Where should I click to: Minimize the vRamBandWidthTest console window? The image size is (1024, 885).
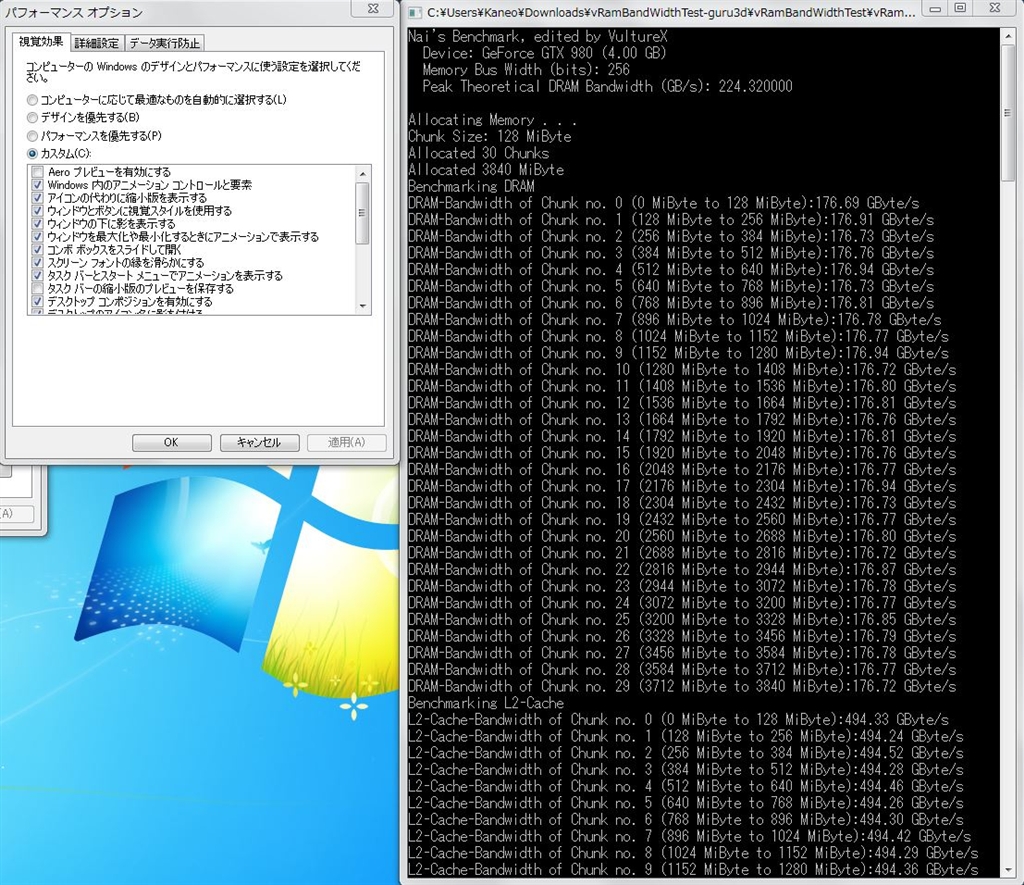click(x=935, y=9)
